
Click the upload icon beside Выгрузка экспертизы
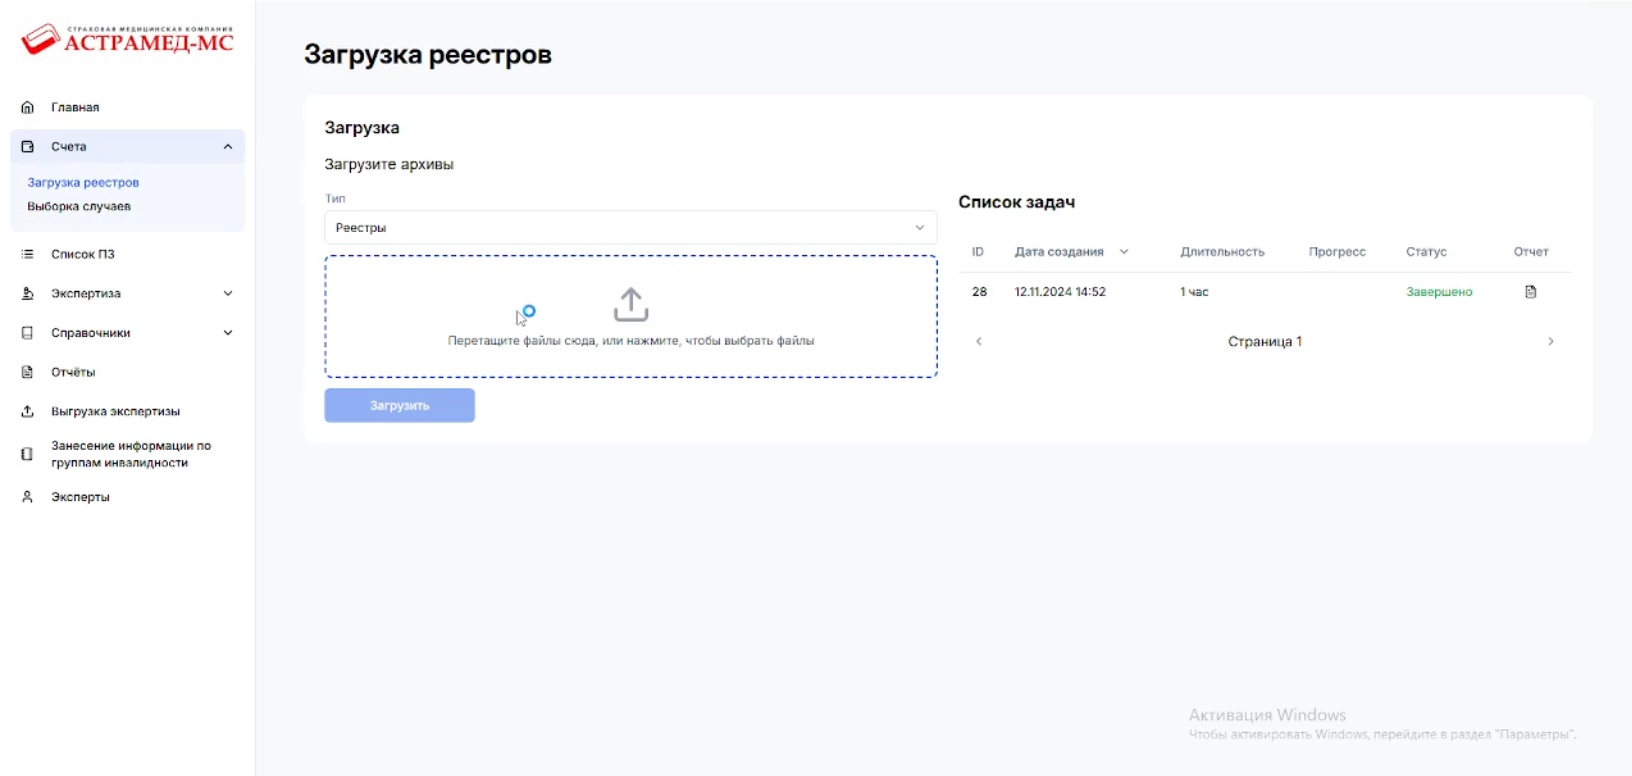coord(28,411)
